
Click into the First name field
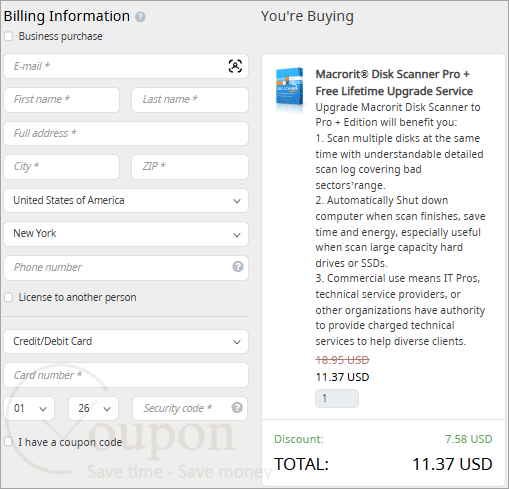pos(62,100)
